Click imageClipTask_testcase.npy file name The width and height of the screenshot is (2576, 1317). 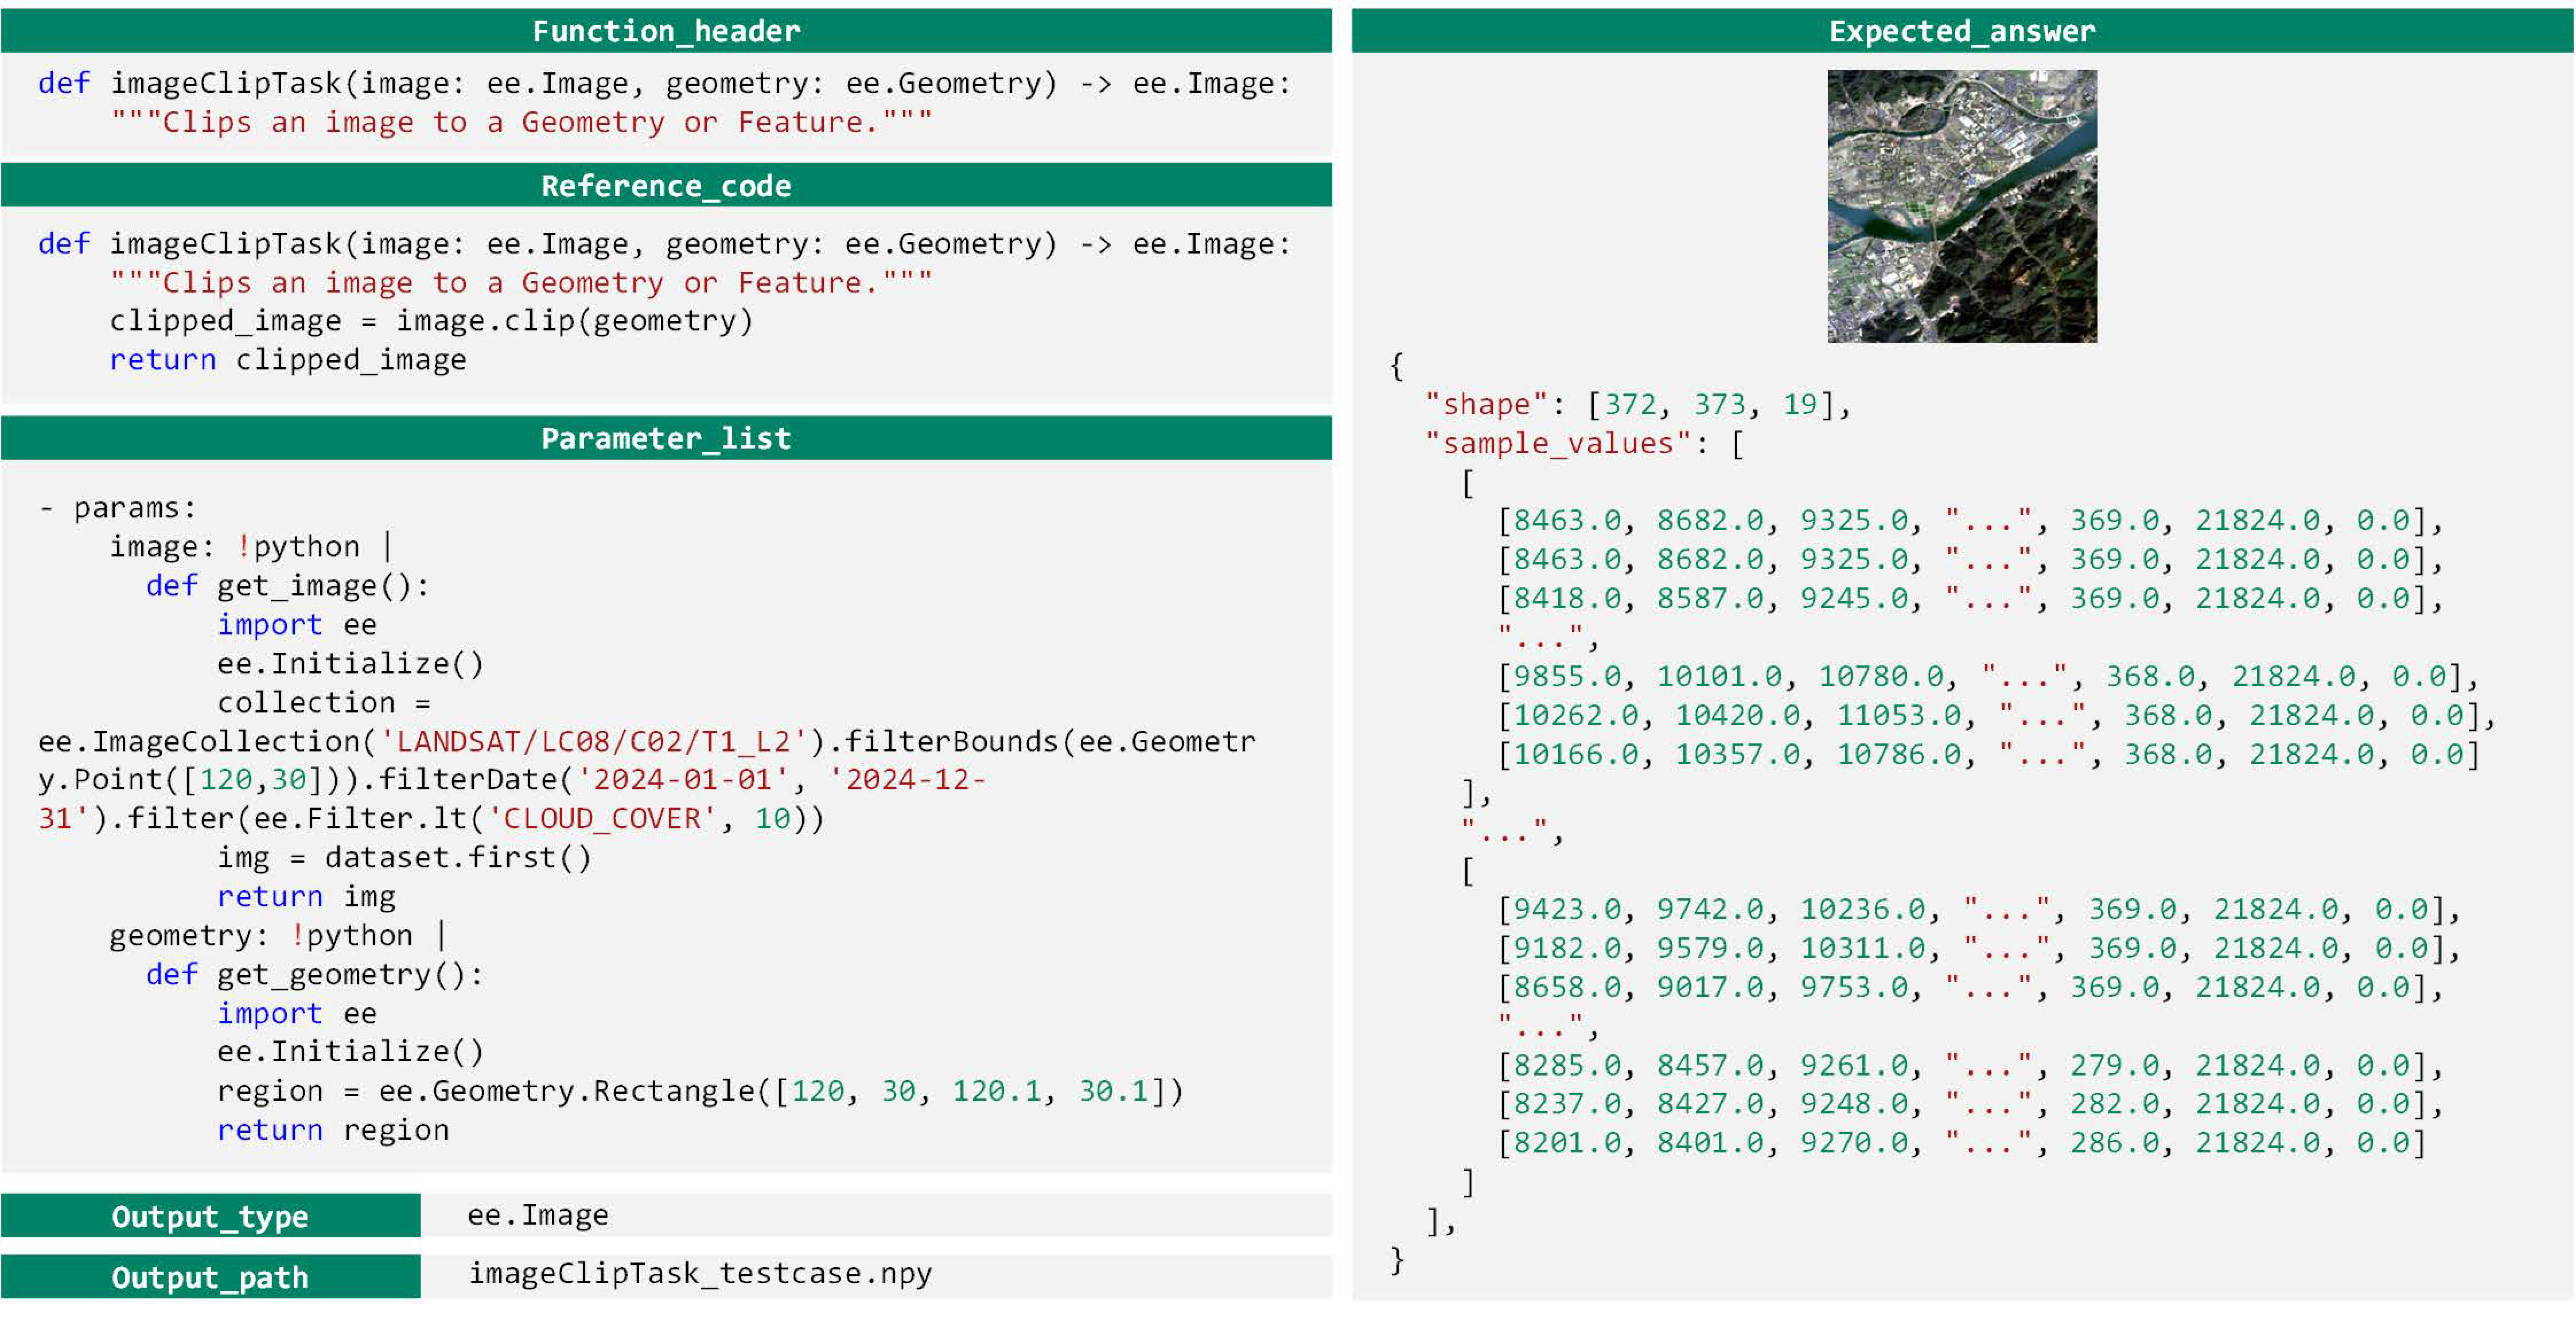pos(700,1273)
